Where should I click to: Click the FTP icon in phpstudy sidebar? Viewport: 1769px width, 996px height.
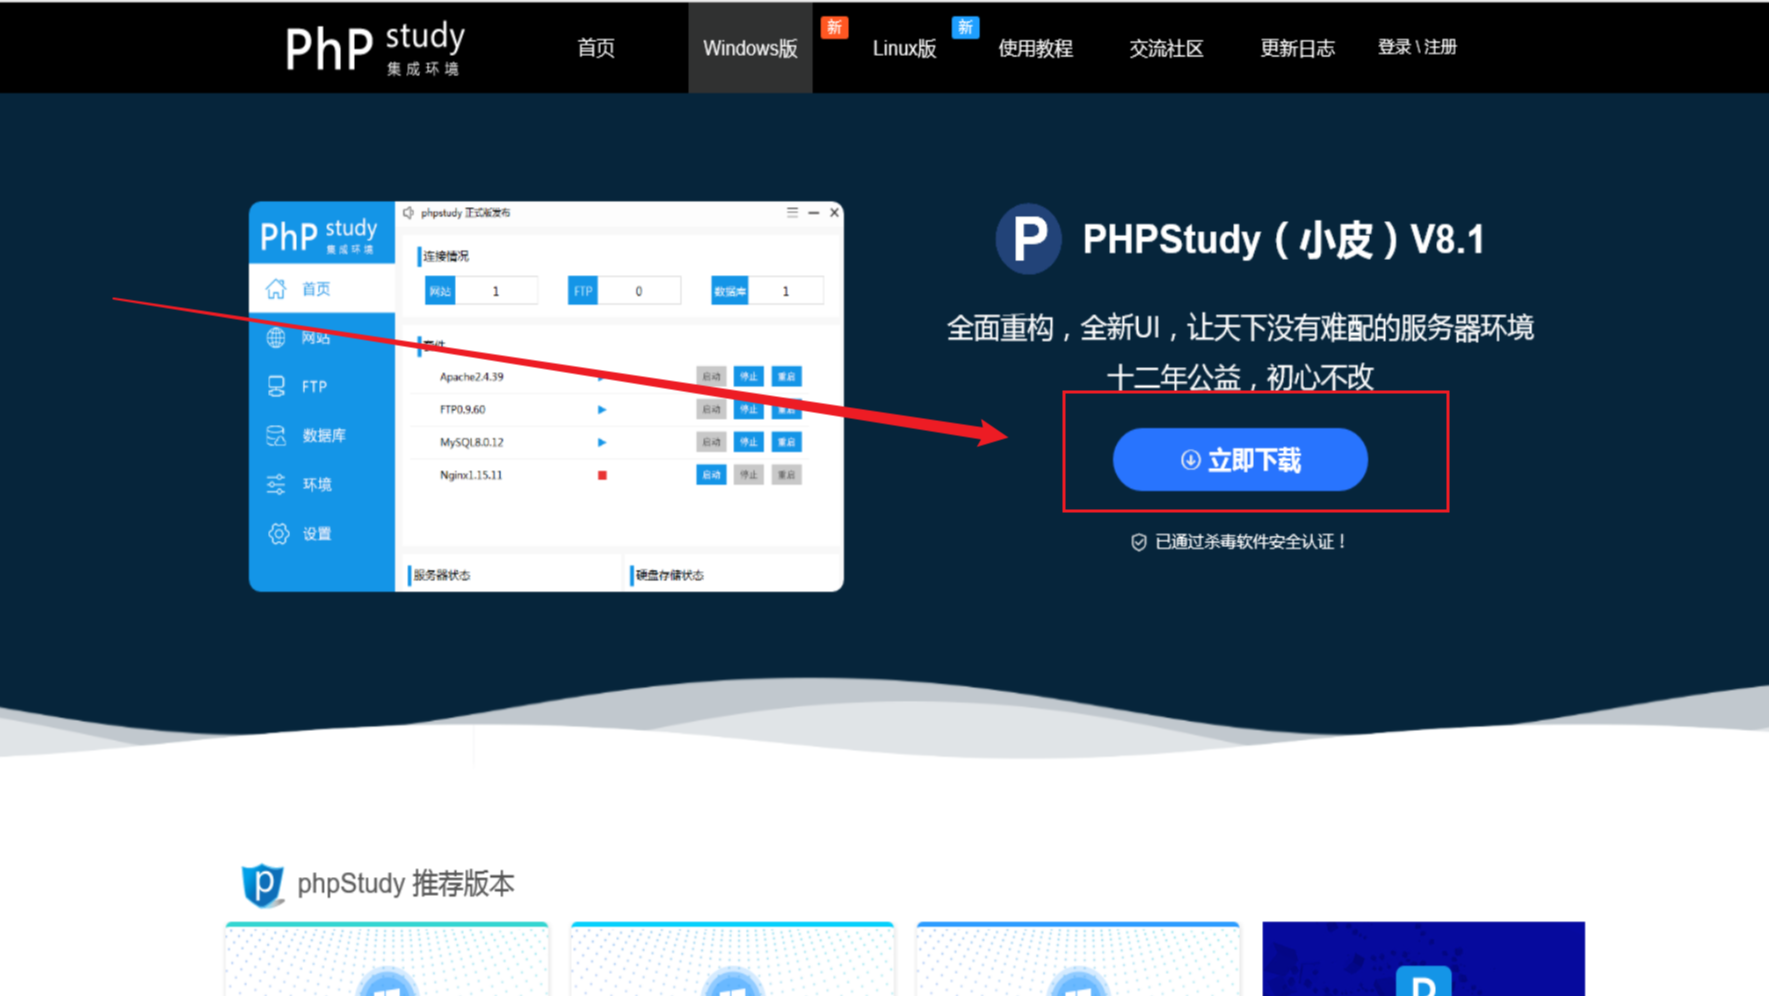pos(277,386)
